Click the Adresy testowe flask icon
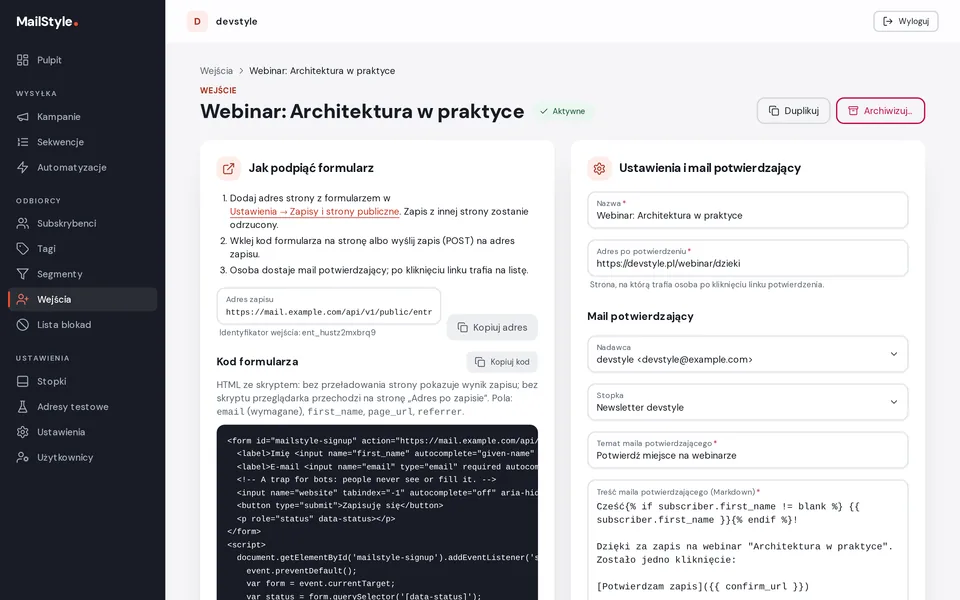This screenshot has height=600, width=960. pyautogui.click(x=23, y=407)
